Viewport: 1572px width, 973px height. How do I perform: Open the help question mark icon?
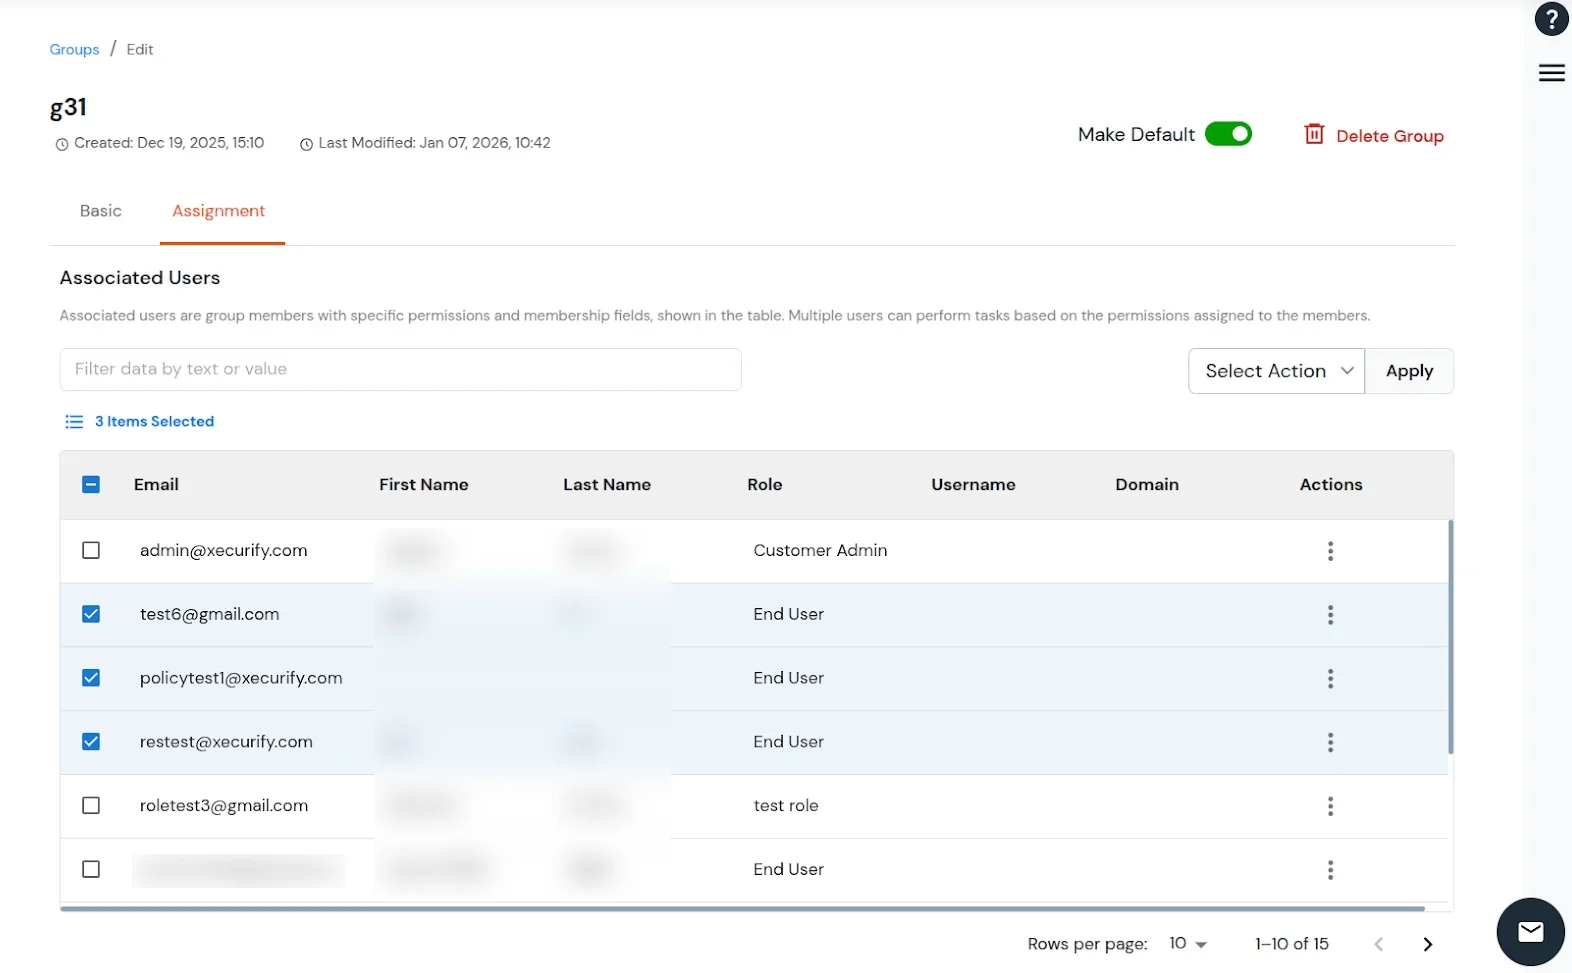tap(1551, 19)
